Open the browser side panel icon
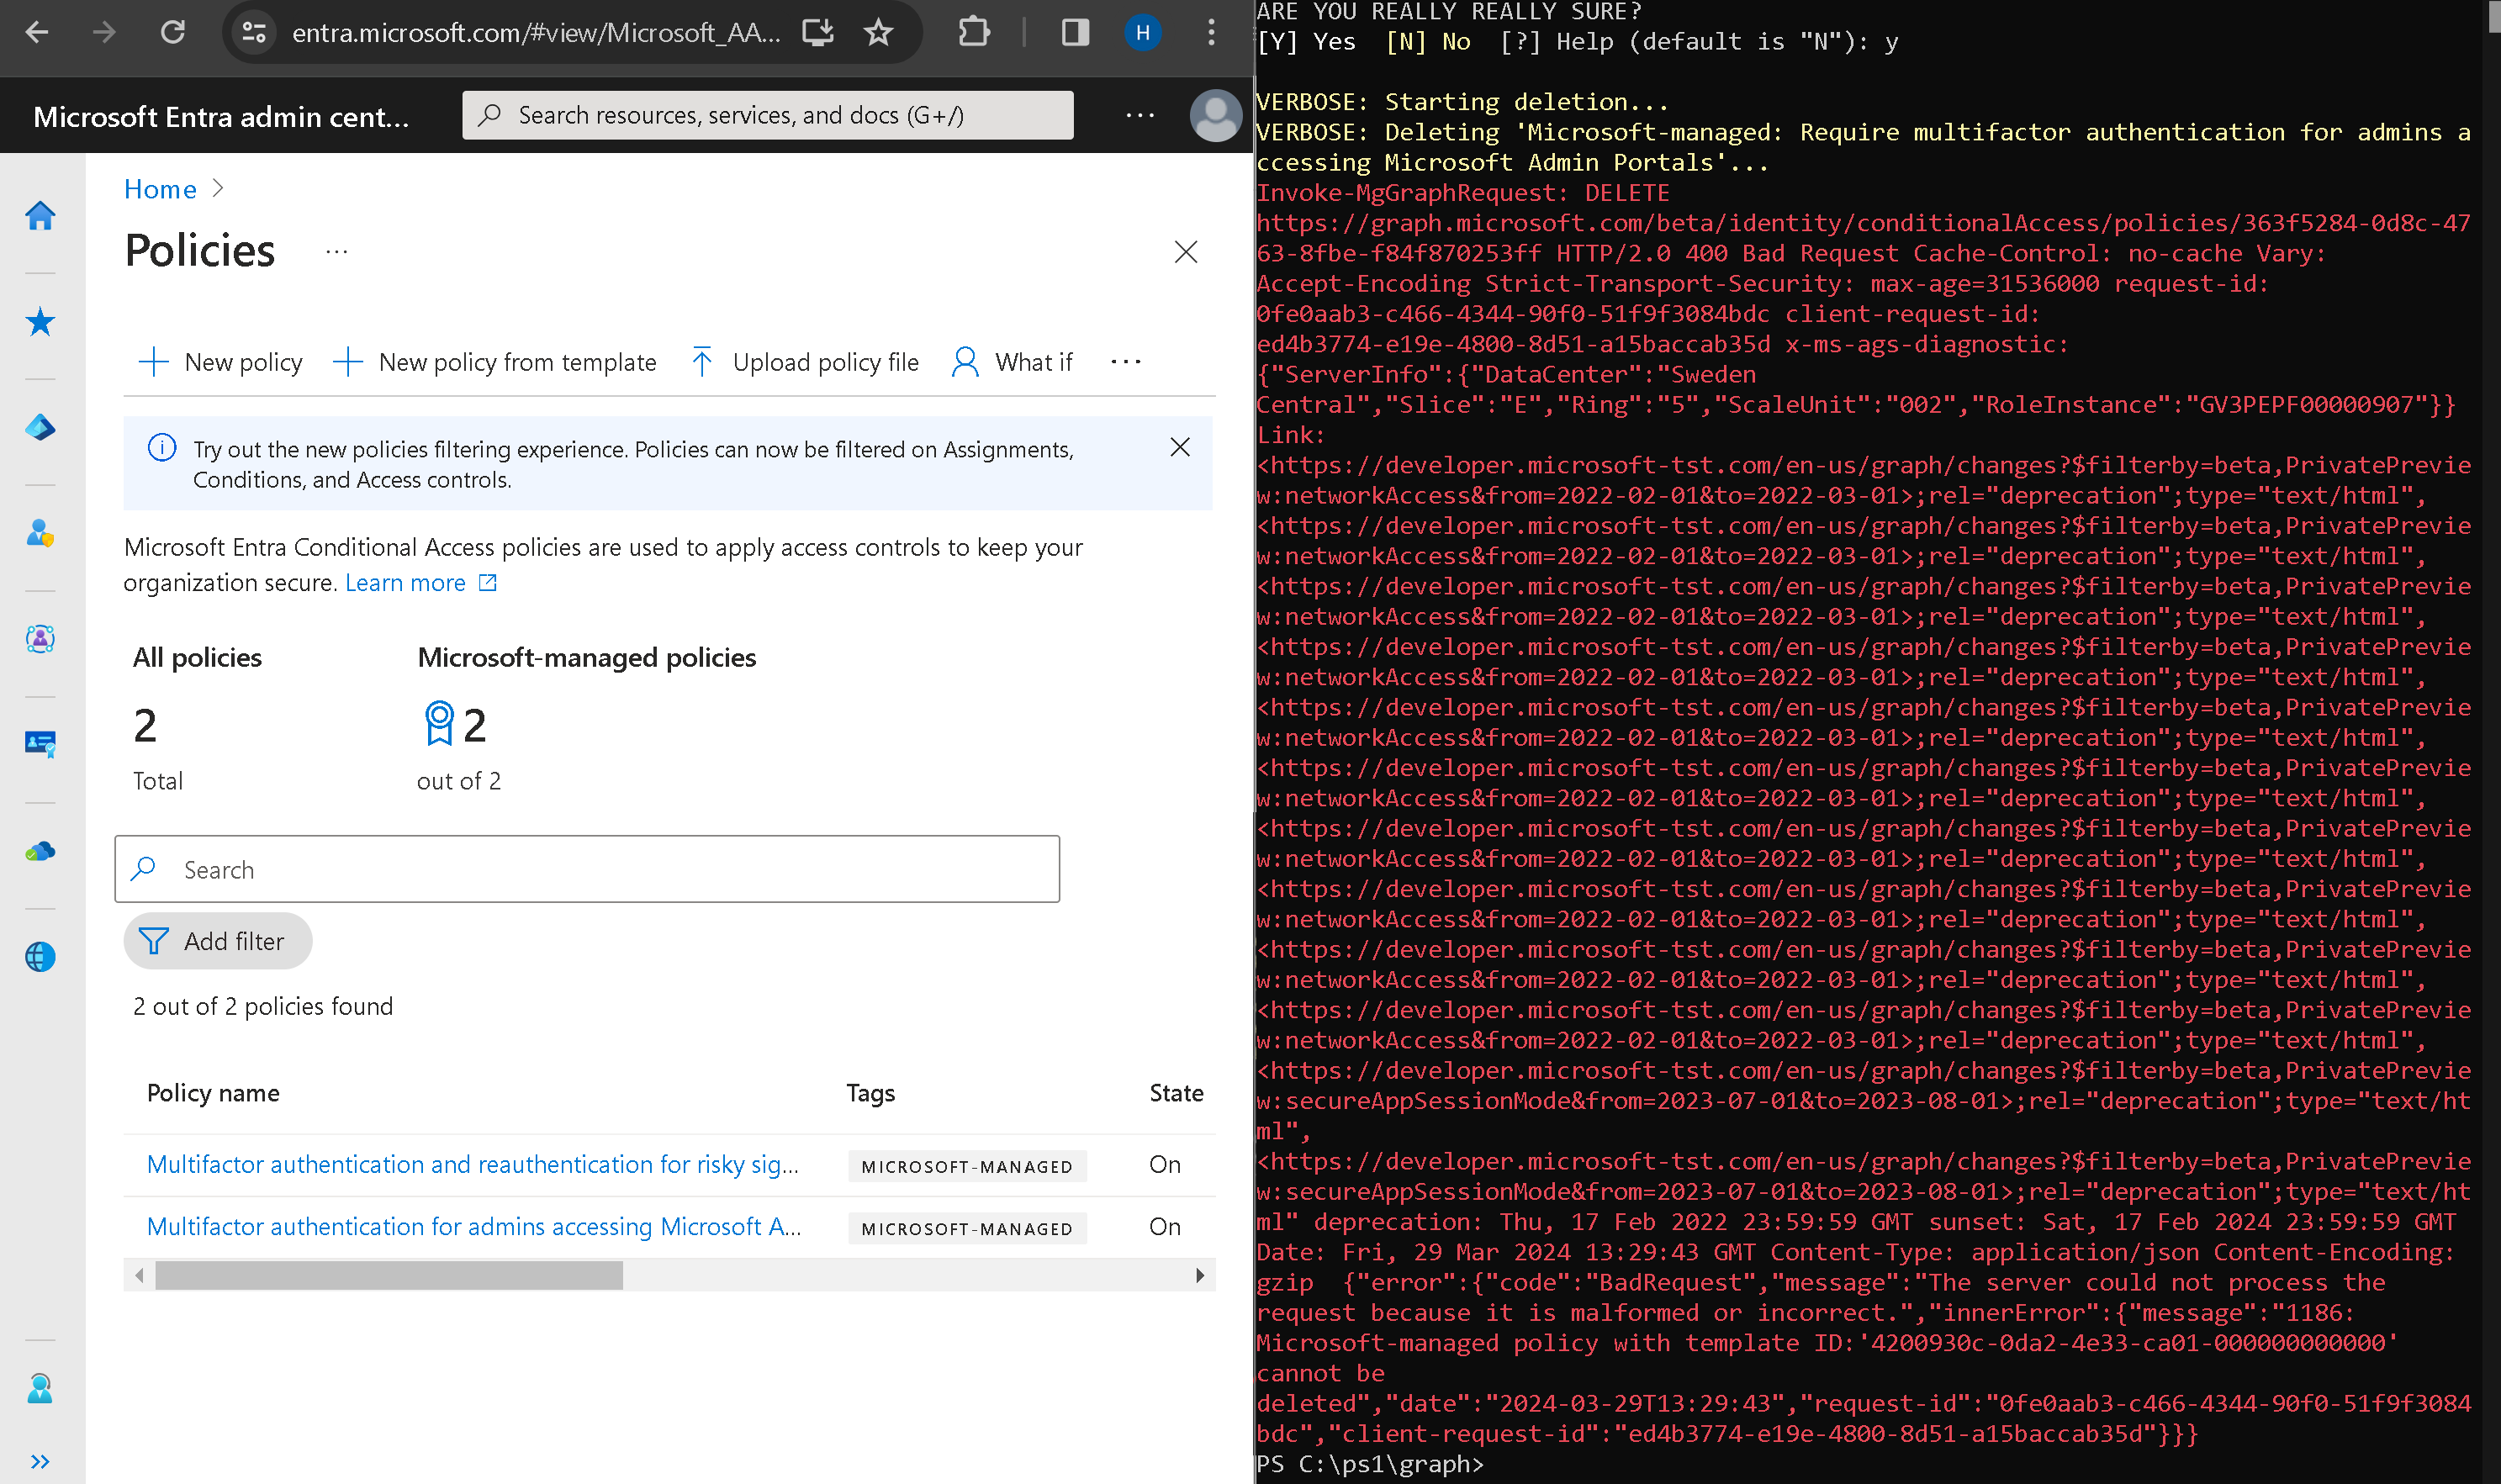 coord(1075,33)
